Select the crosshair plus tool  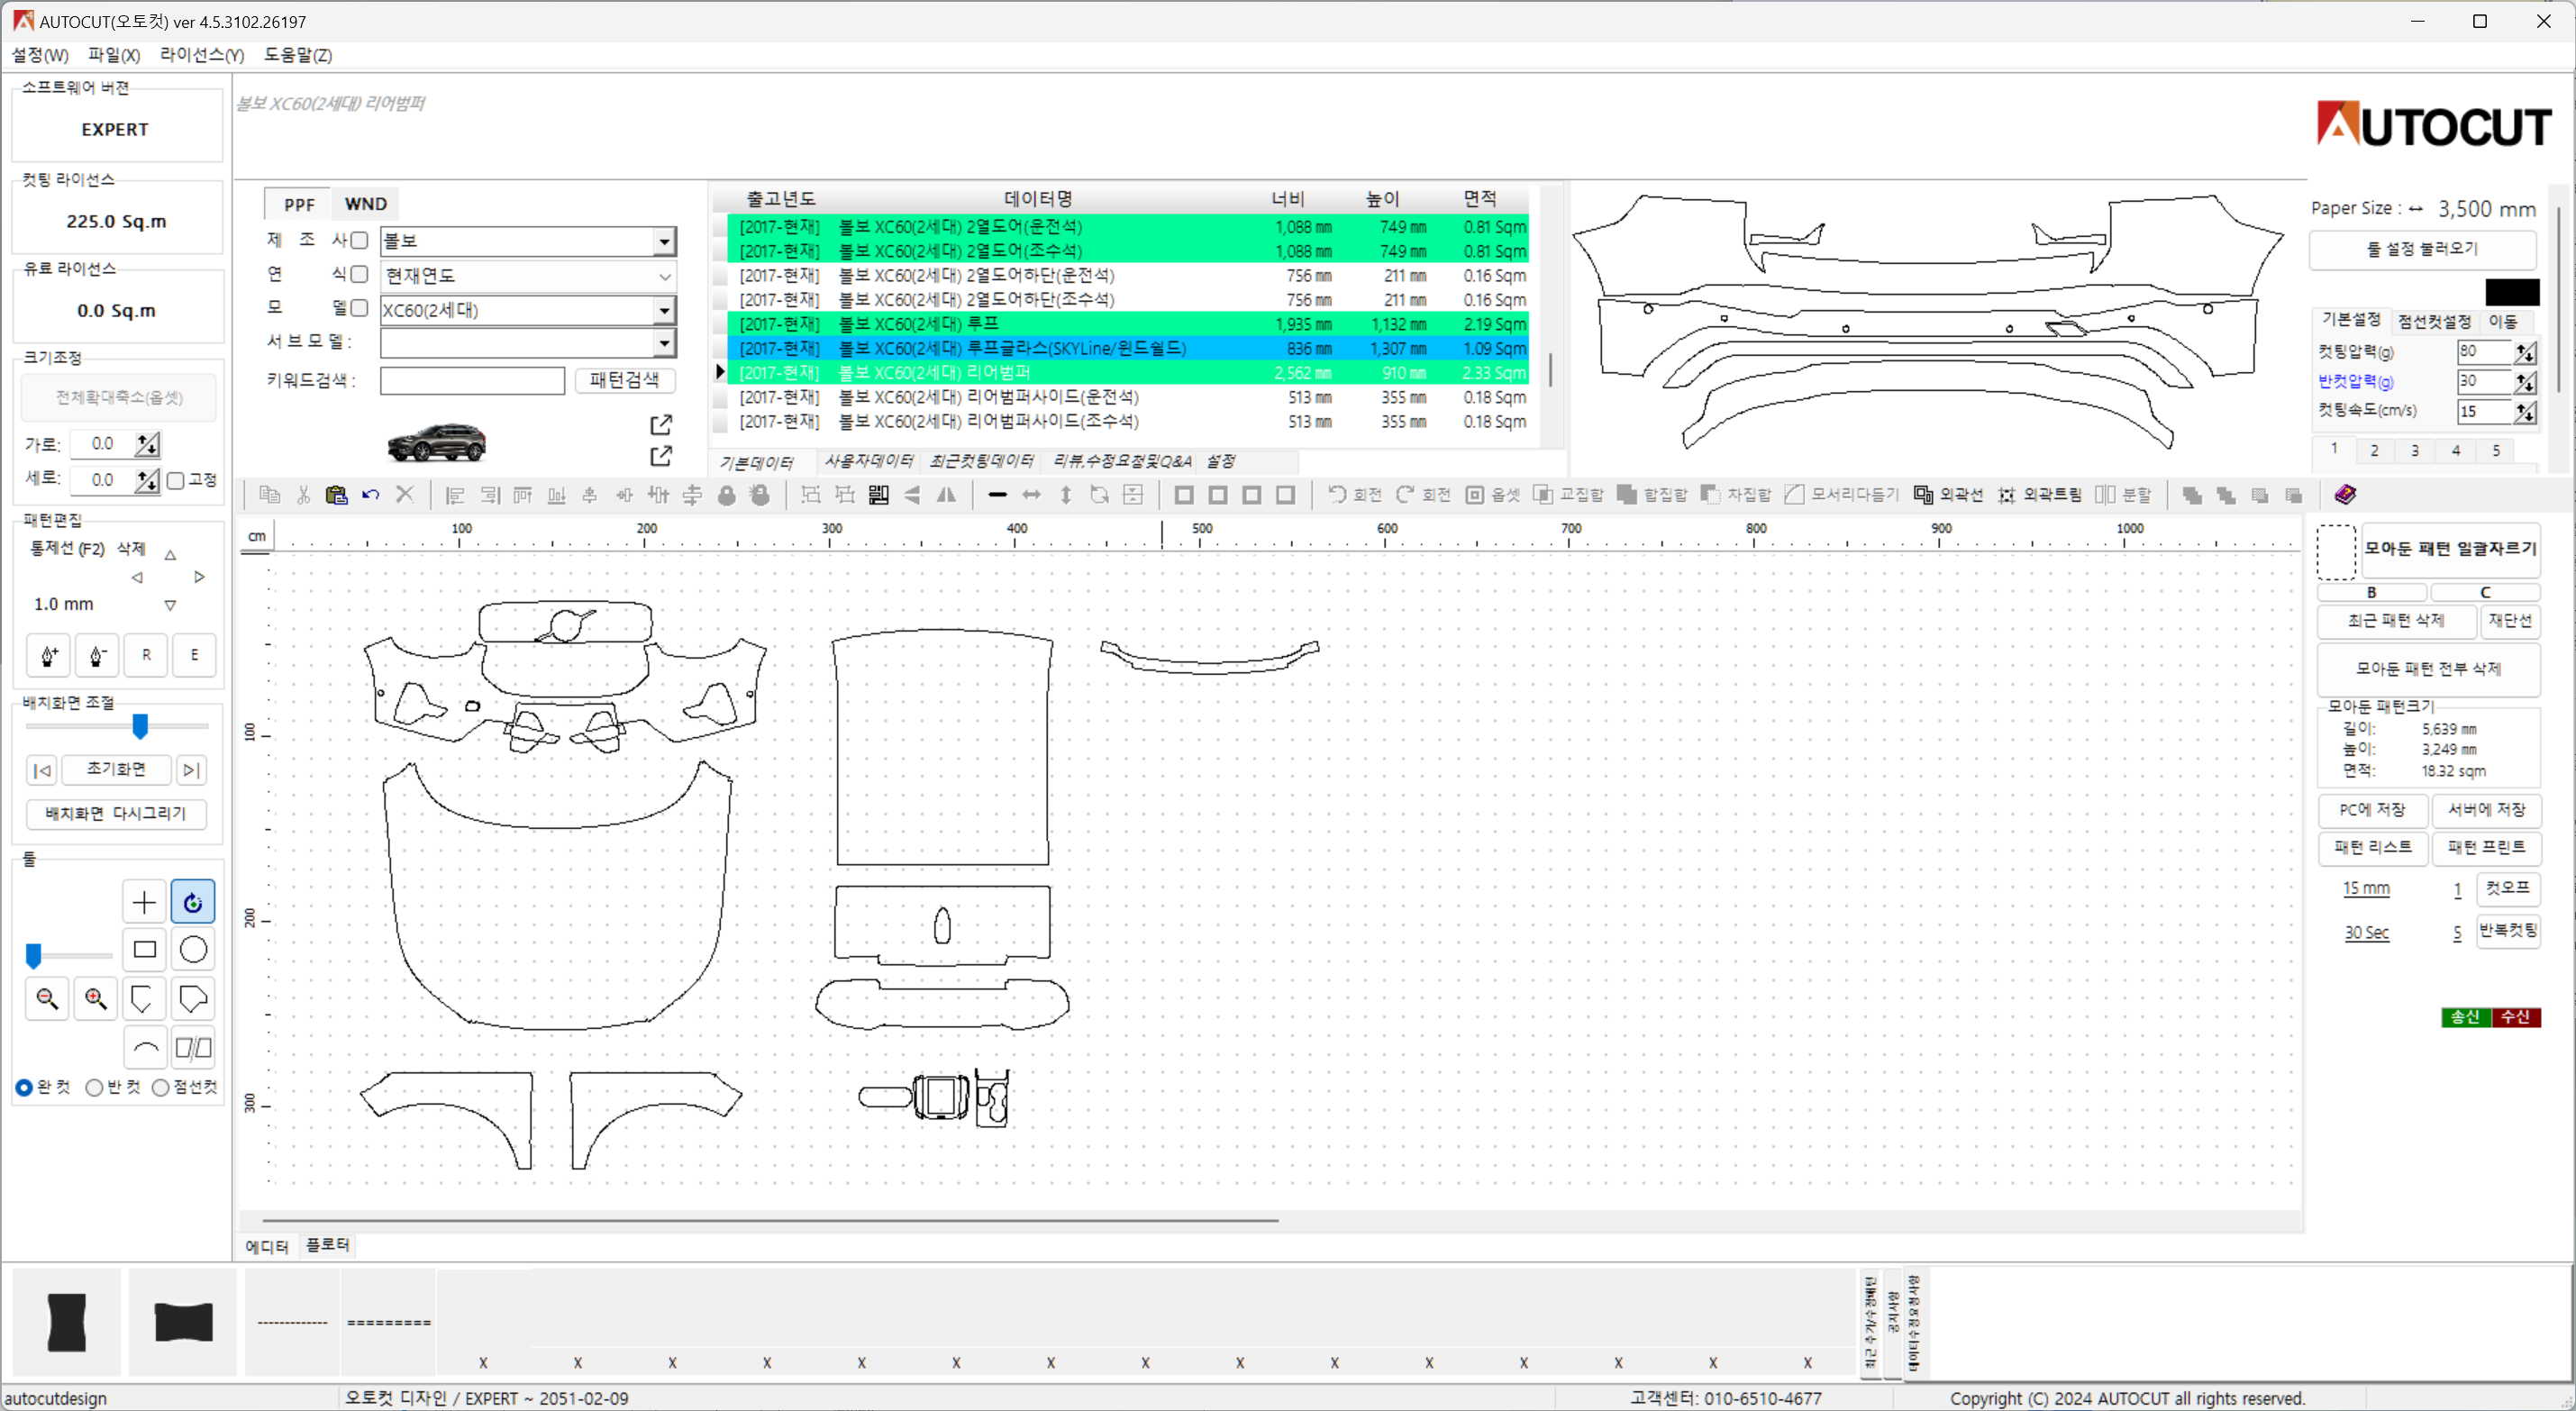pyautogui.click(x=144, y=902)
